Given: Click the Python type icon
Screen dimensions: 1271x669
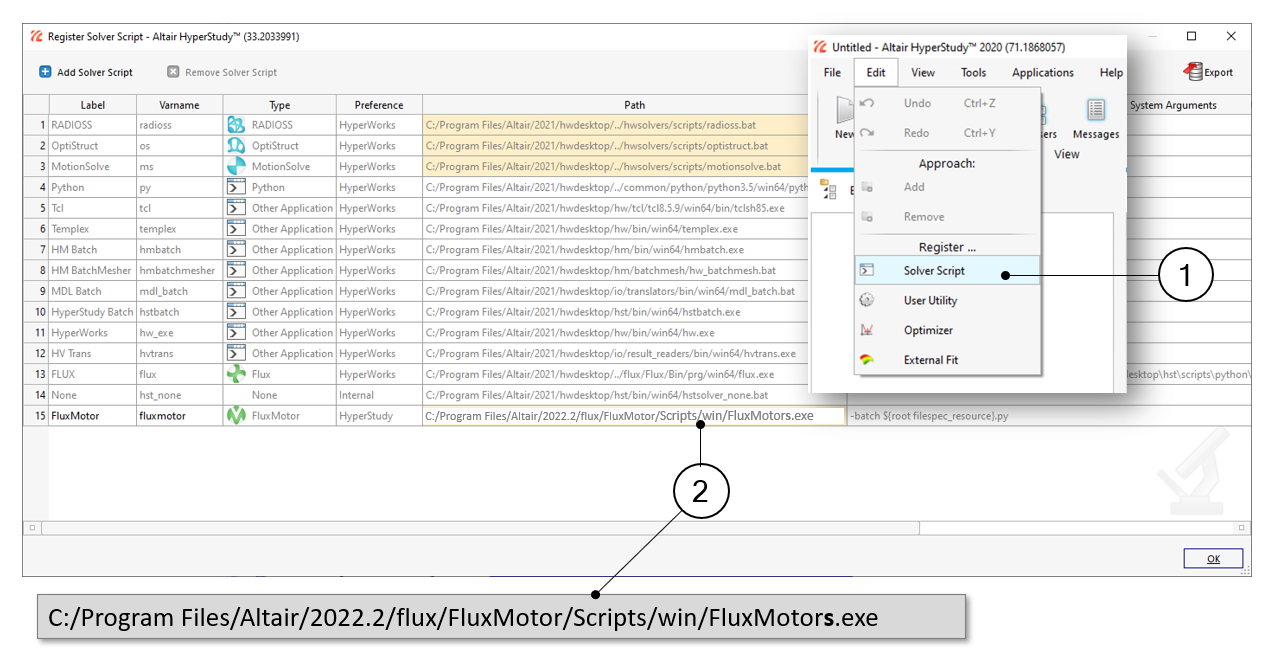Looking at the screenshot, I should click(236, 187).
